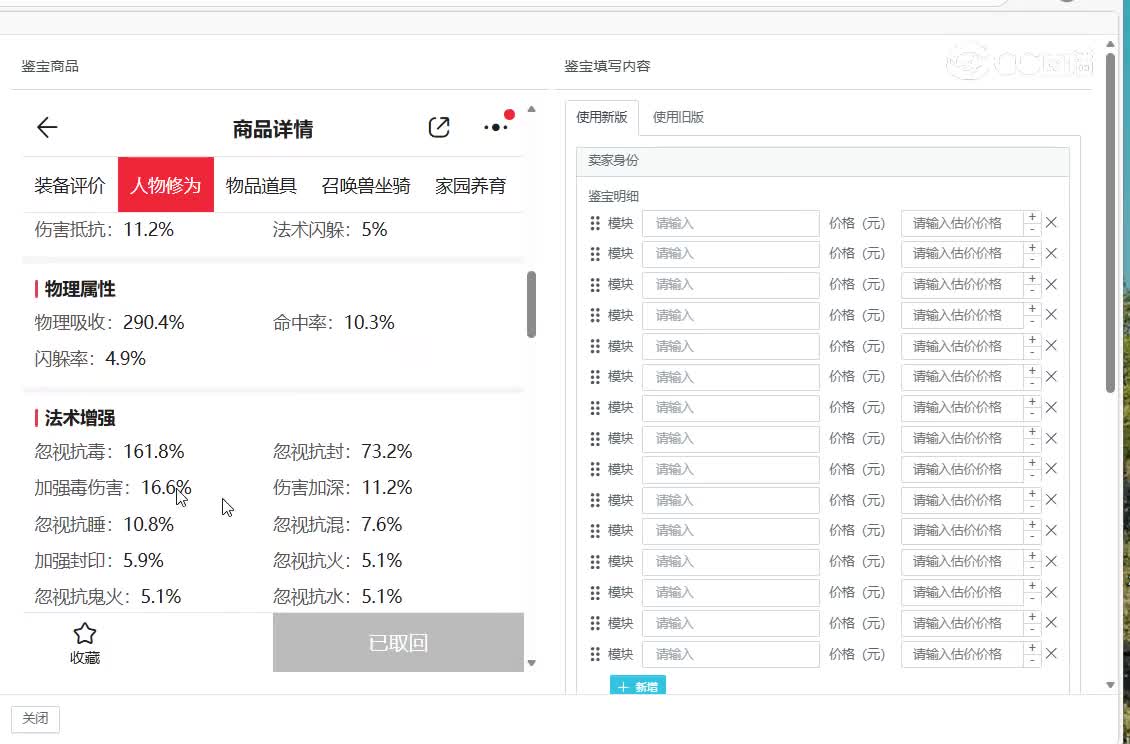Screen dimensions: 1130x744
Task: Open the 装备评价 tab
Action: pyautogui.click(x=70, y=185)
